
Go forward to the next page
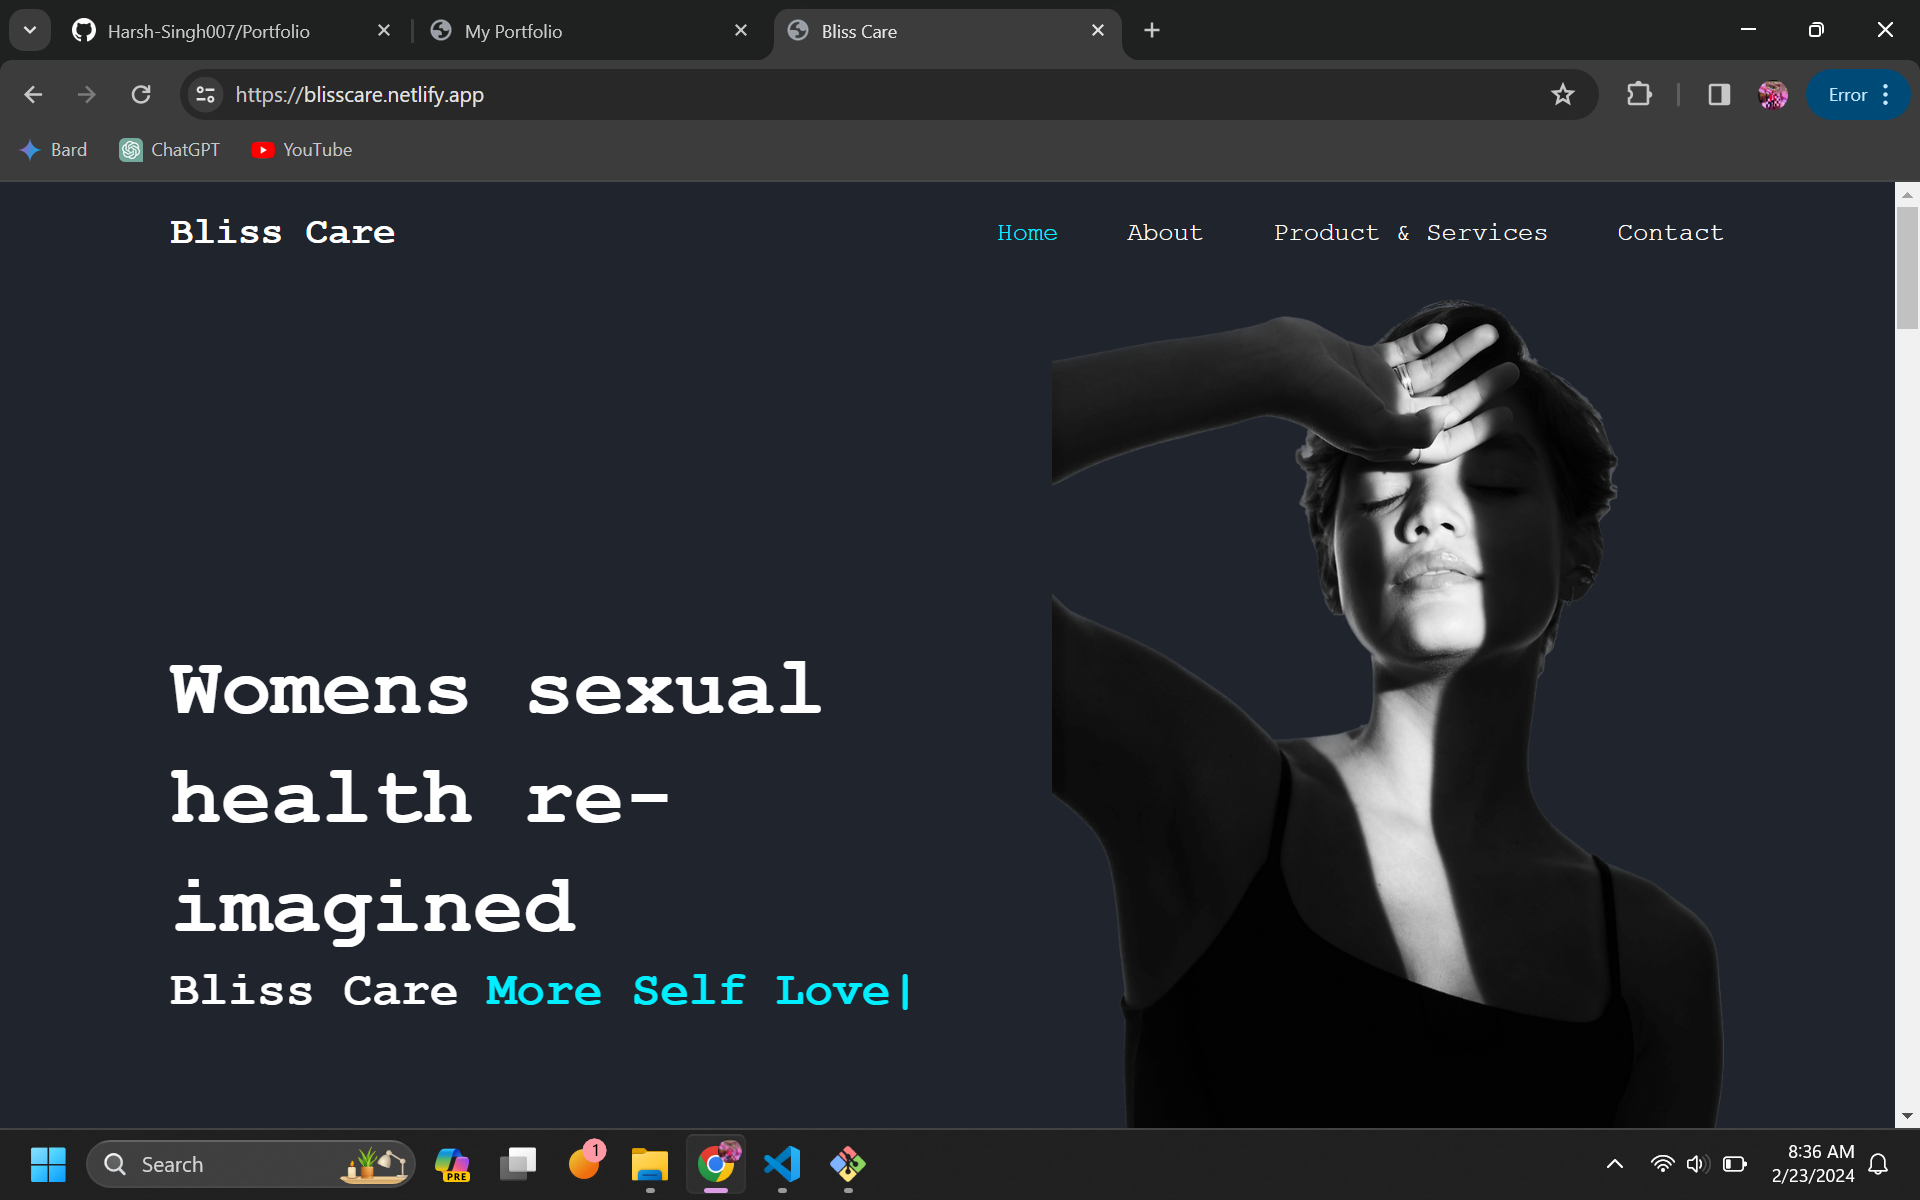tap(87, 95)
